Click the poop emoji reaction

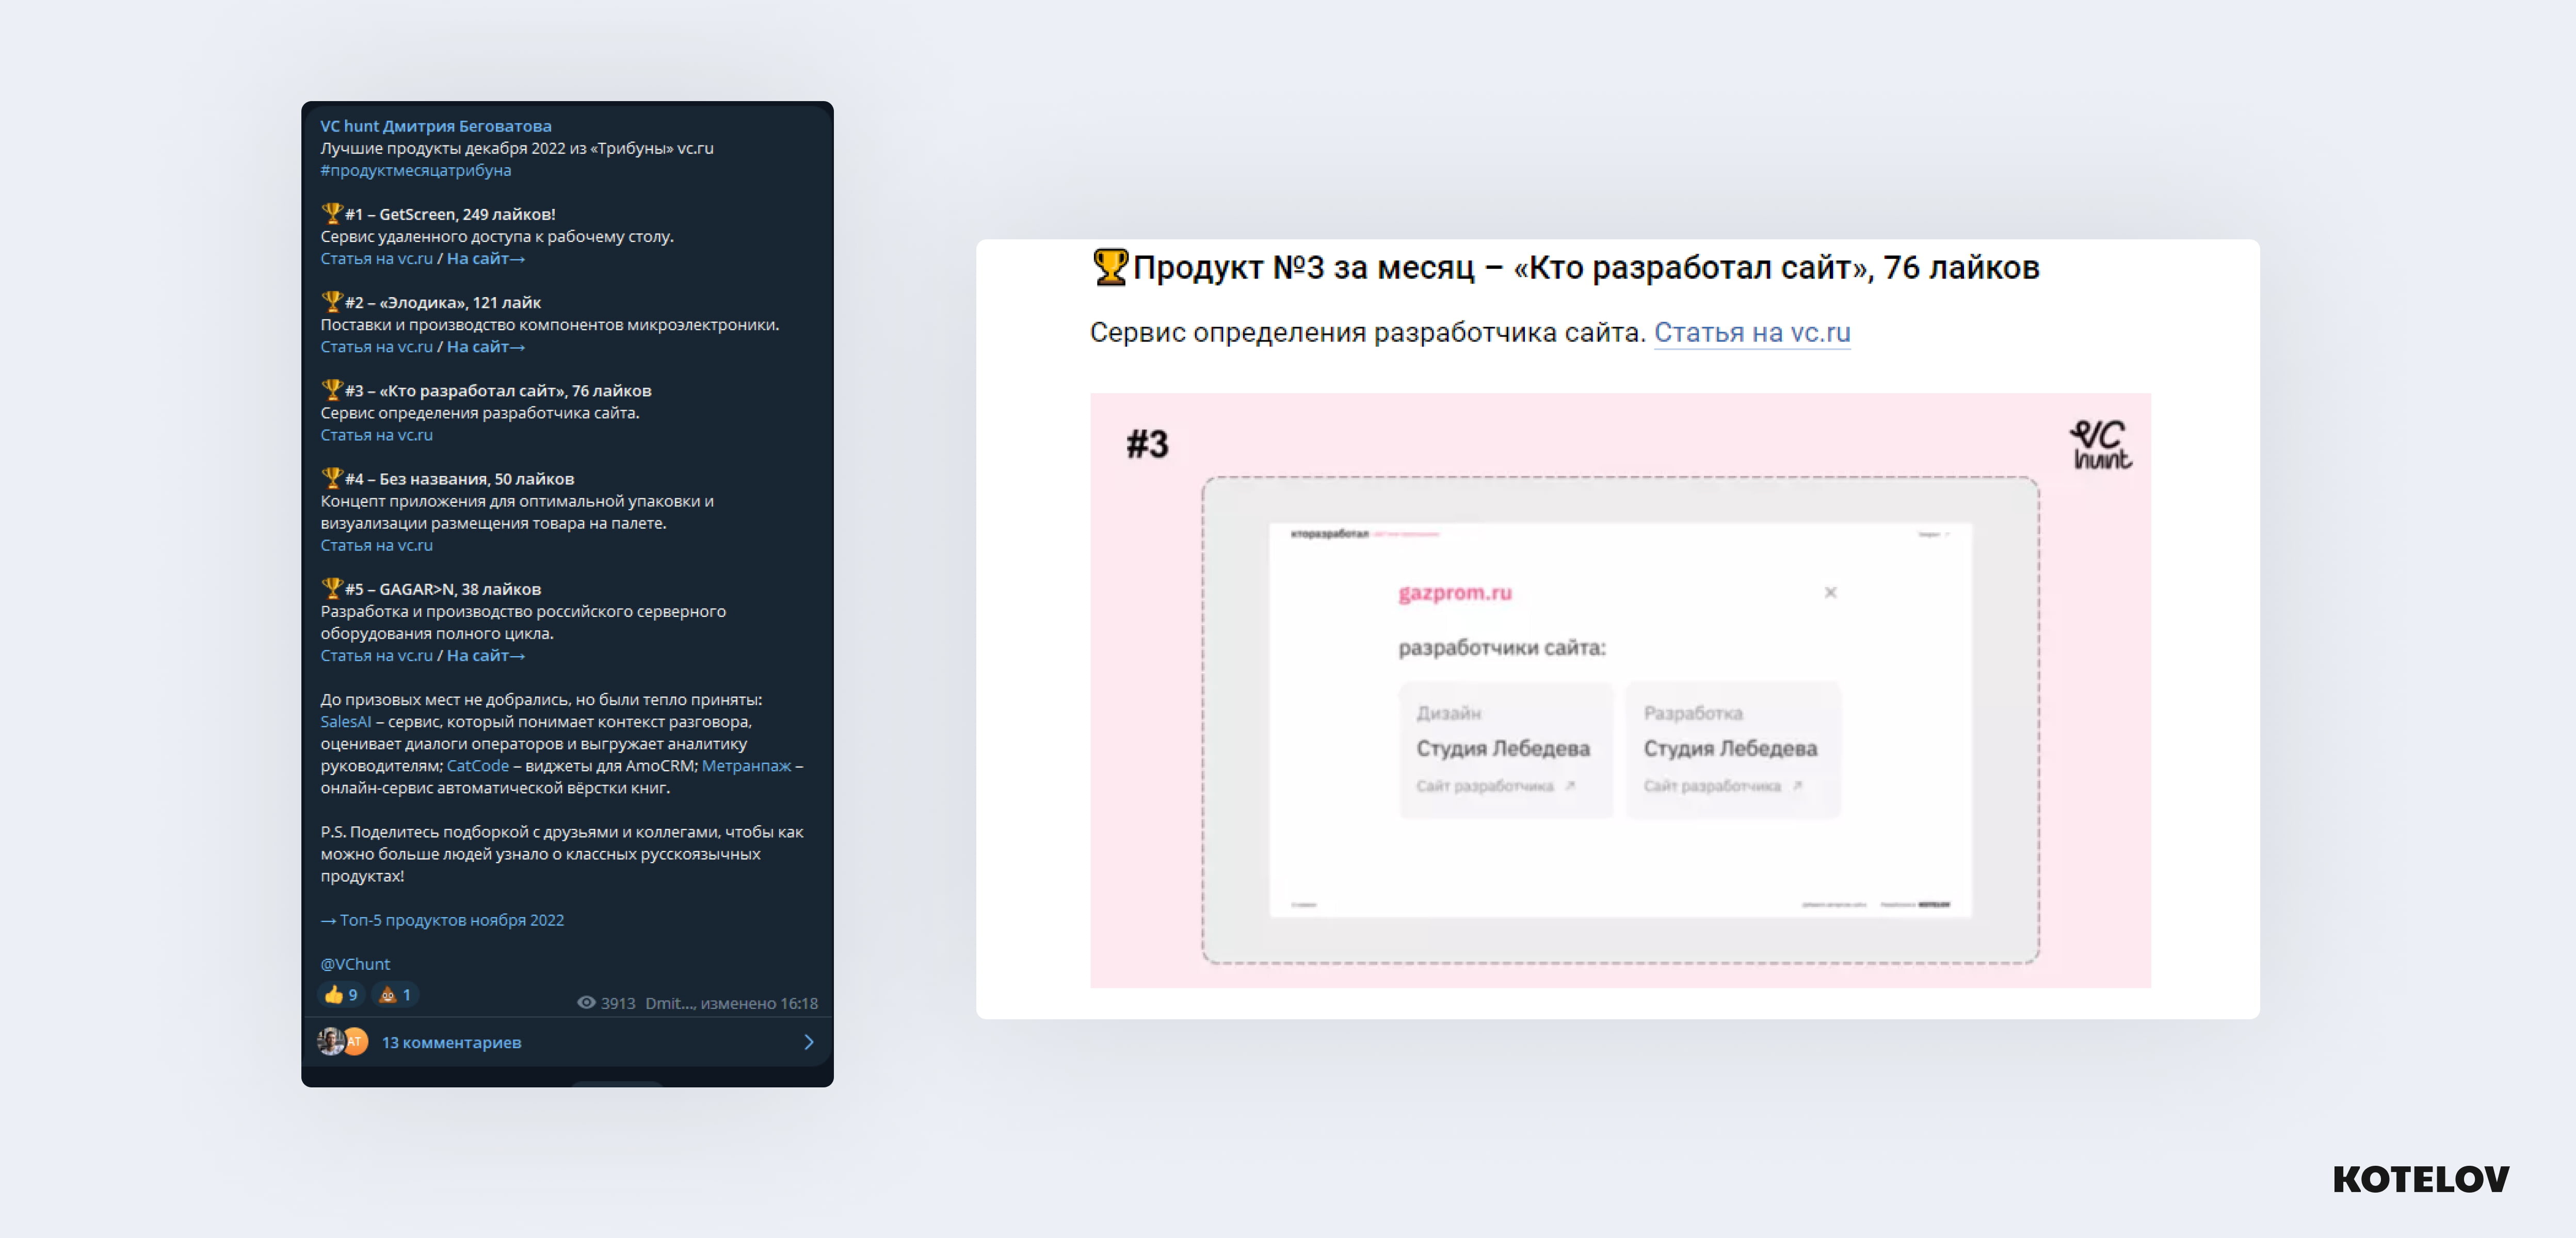pyautogui.click(x=395, y=994)
